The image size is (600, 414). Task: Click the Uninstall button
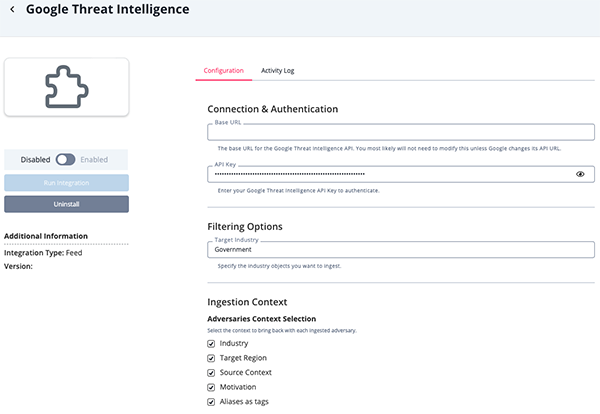tap(67, 204)
